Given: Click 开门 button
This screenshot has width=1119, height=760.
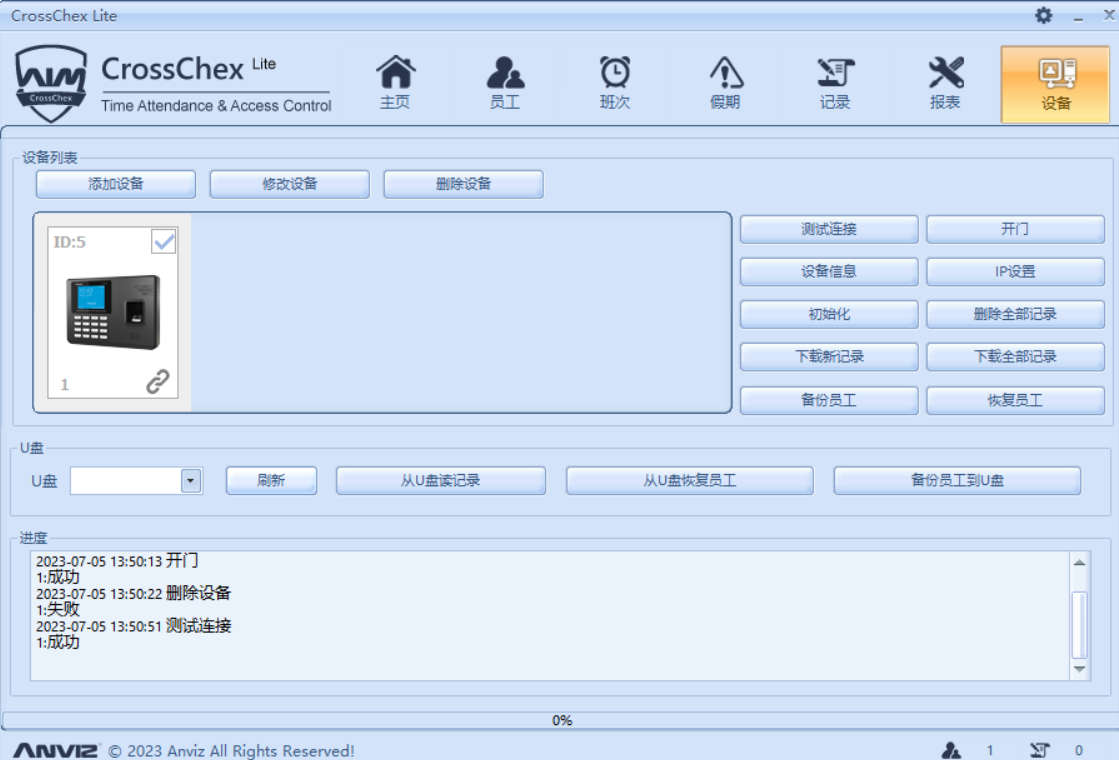Looking at the screenshot, I should [1016, 229].
